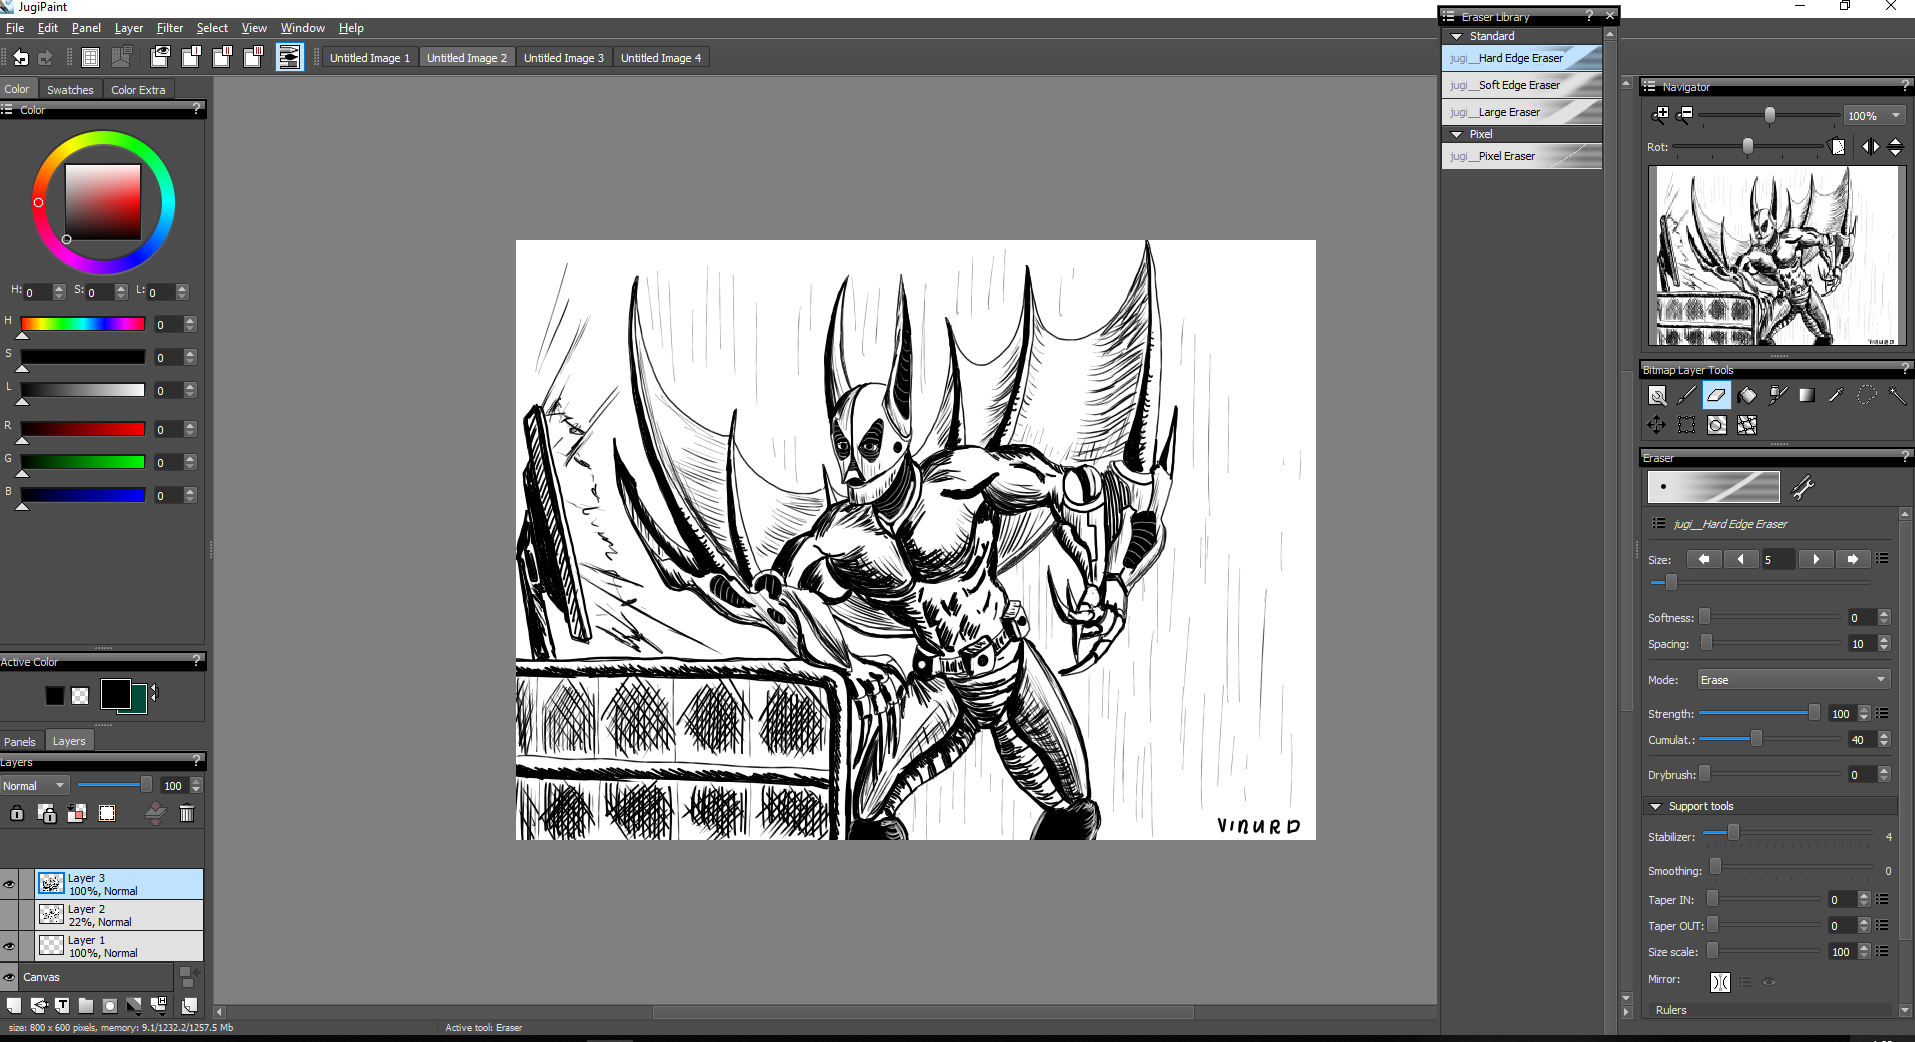Select the Brush tool in Bitmap Layer Tools
This screenshot has height=1042, width=1915.
pyautogui.click(x=1687, y=395)
